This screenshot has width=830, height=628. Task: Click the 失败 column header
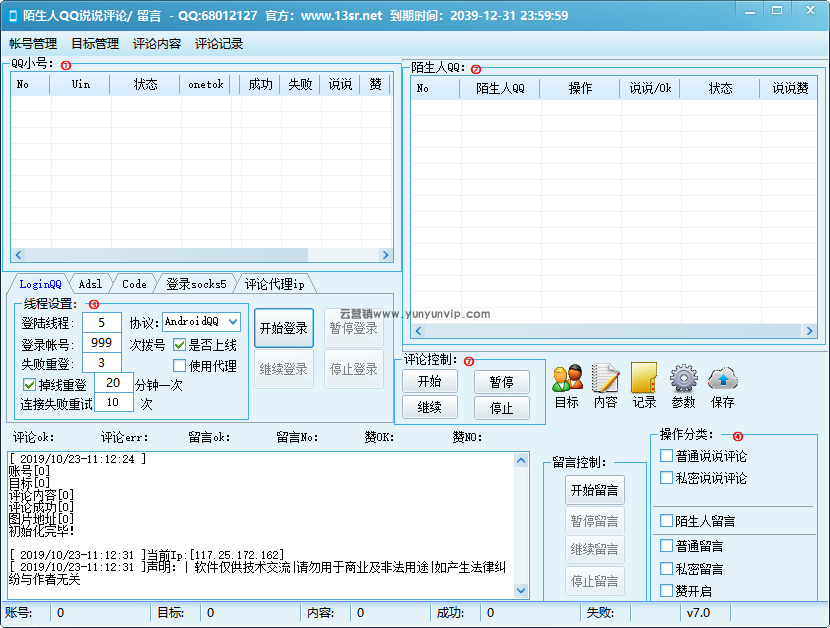pyautogui.click(x=300, y=84)
